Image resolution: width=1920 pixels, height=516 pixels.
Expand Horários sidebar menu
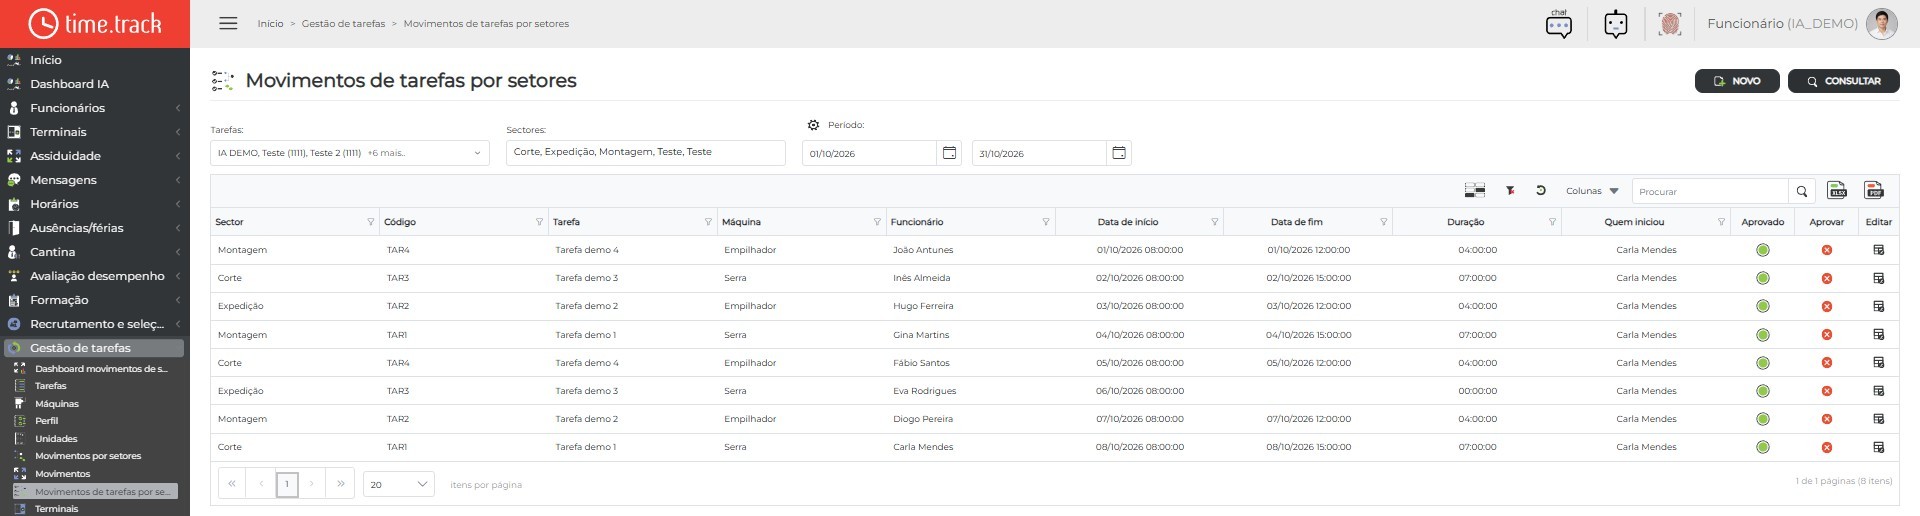pos(94,204)
